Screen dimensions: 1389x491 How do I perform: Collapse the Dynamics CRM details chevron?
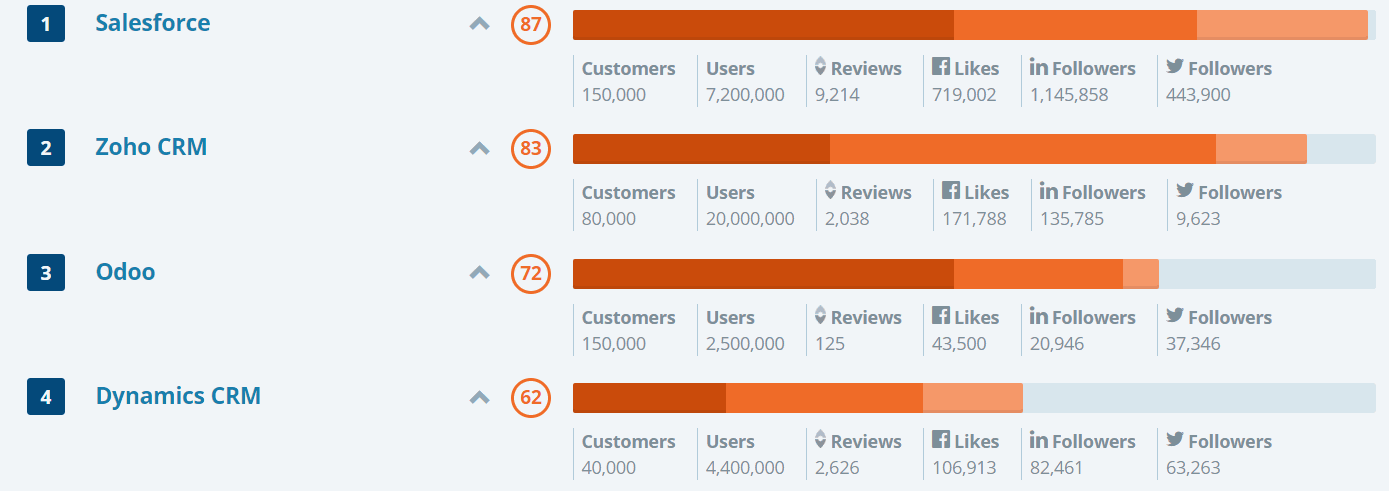480,398
